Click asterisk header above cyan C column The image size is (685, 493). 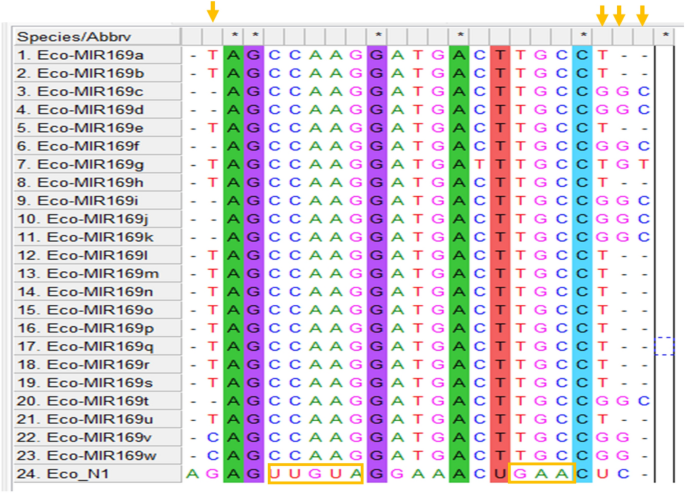click(x=583, y=36)
